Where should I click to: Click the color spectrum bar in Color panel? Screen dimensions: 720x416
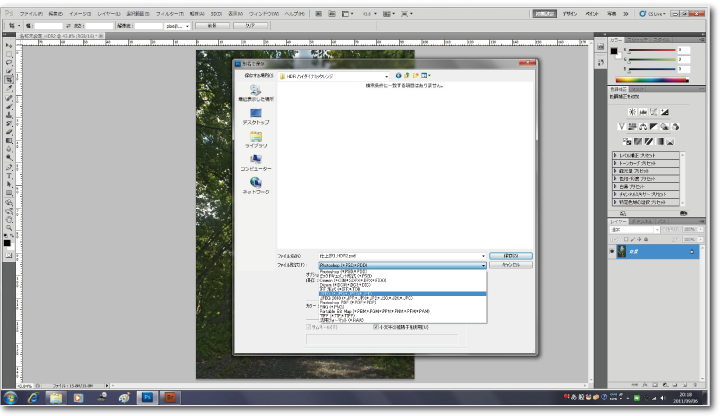pos(652,79)
